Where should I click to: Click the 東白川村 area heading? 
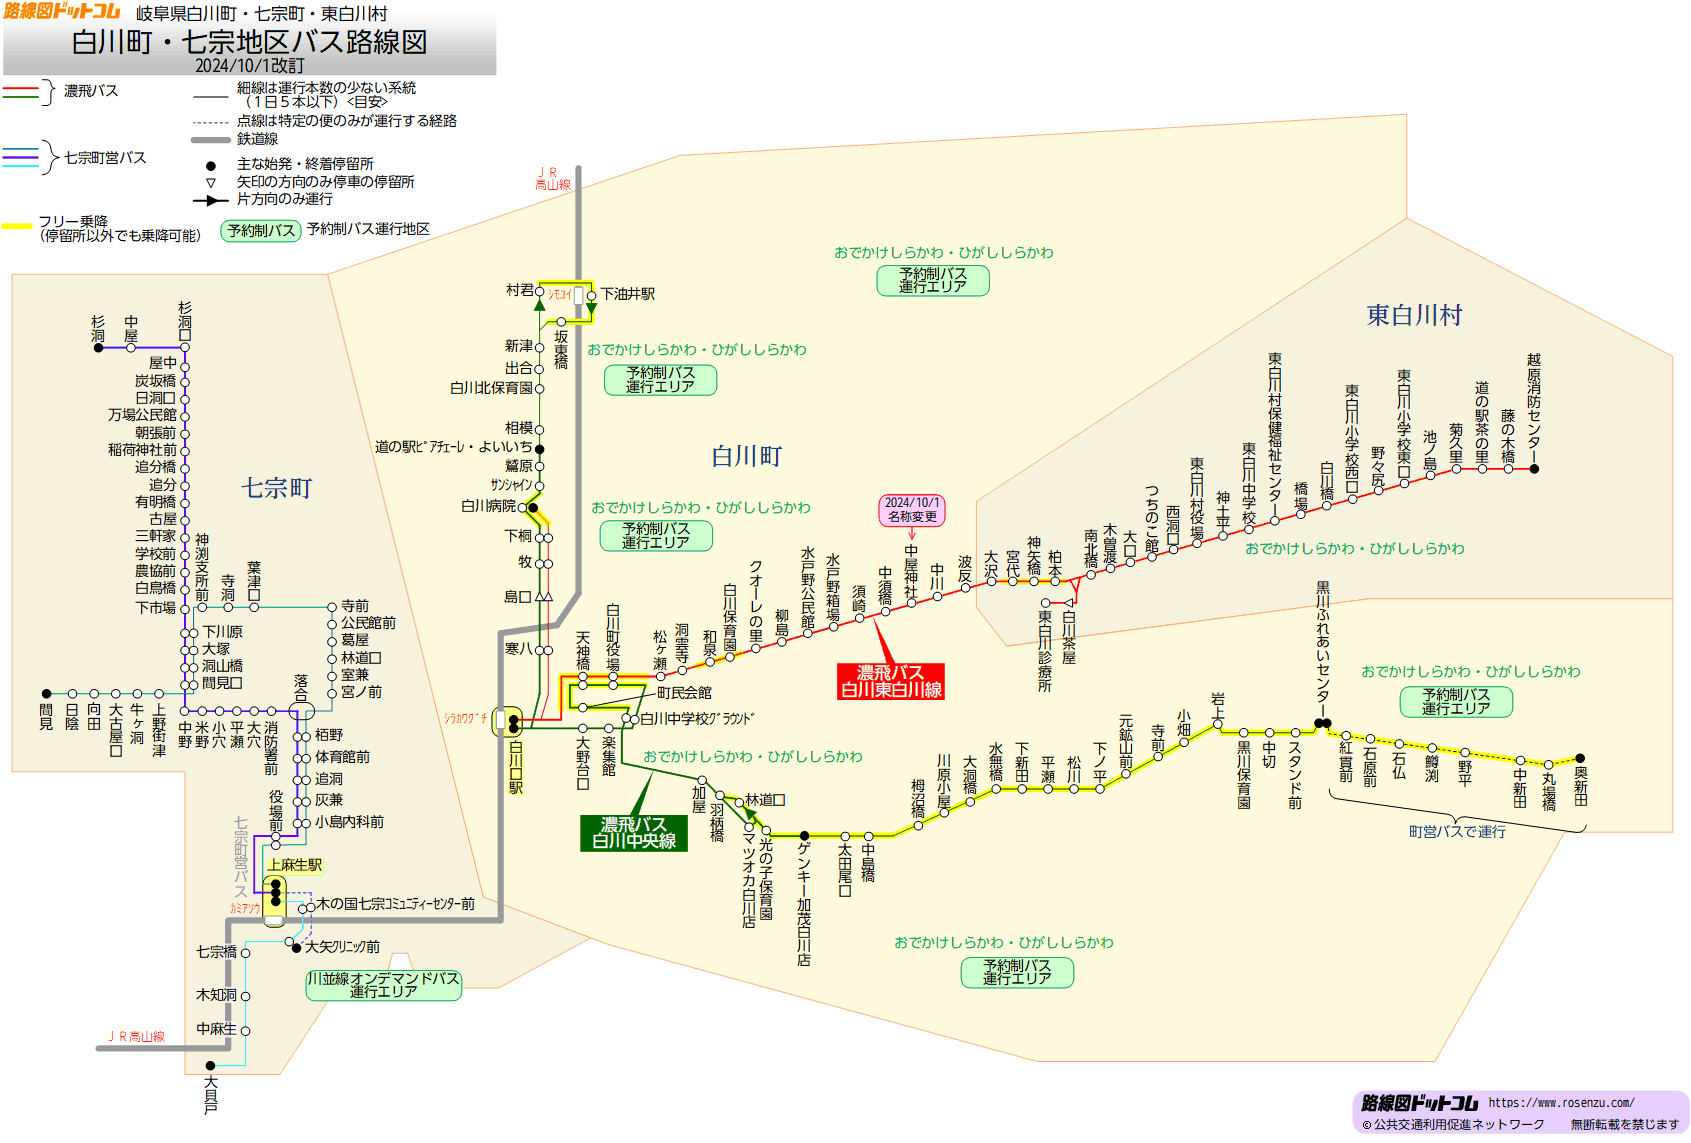click(x=1414, y=315)
